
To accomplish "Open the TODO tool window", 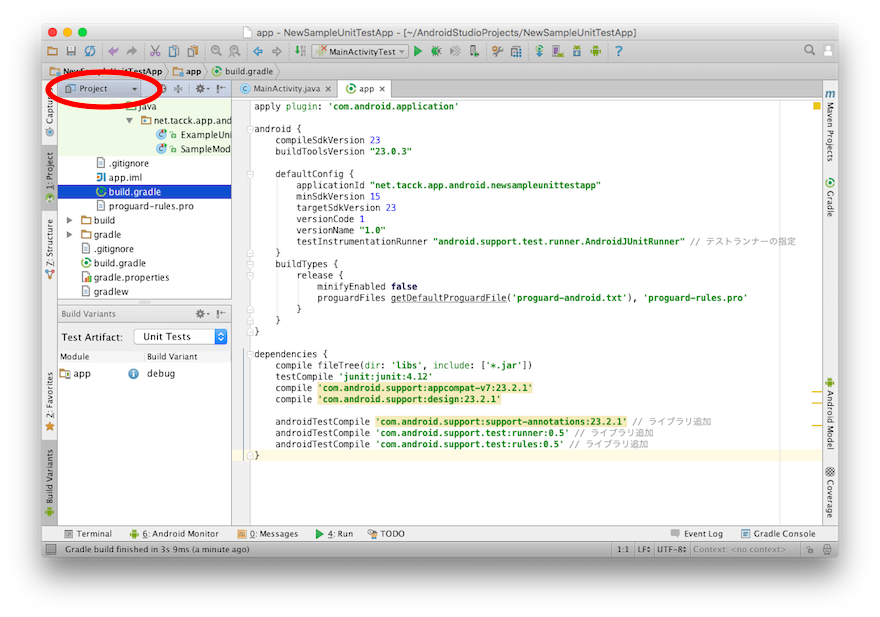I will (386, 534).
